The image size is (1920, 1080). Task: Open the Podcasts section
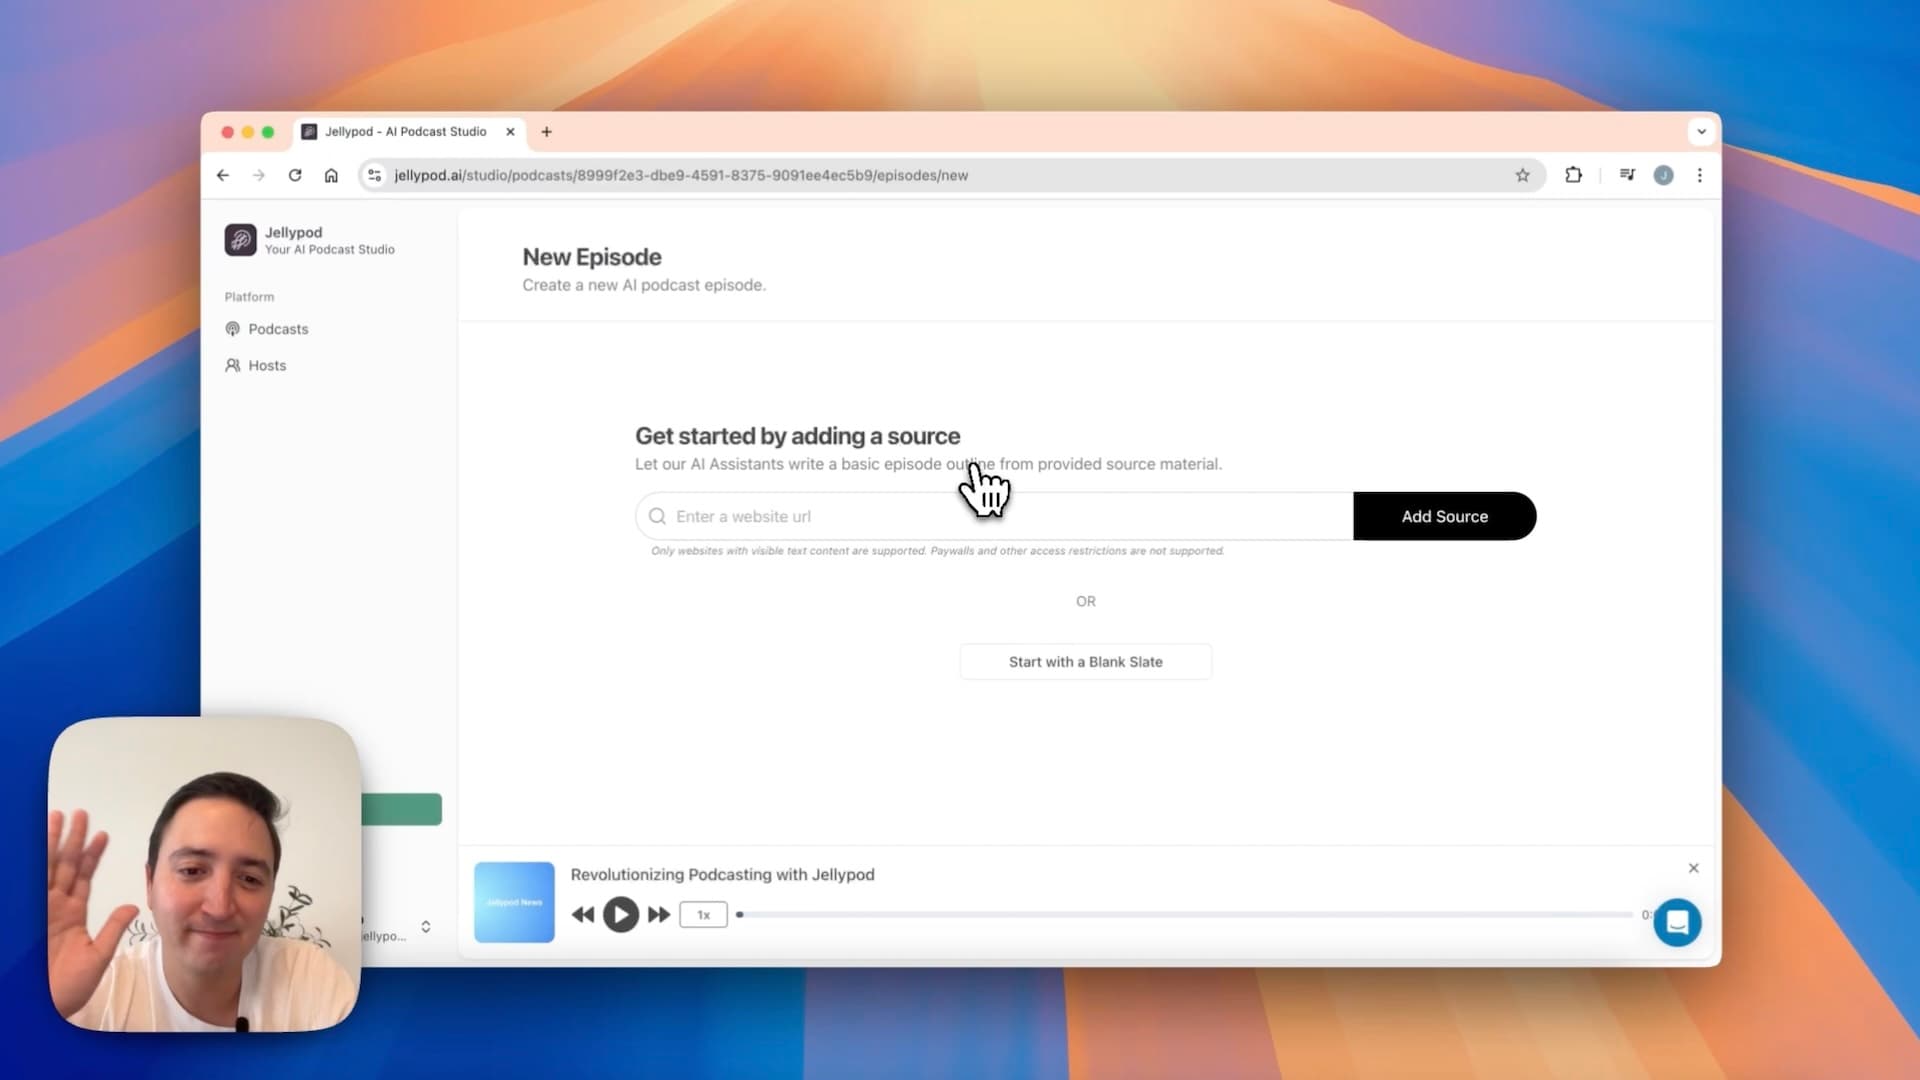[x=278, y=328]
